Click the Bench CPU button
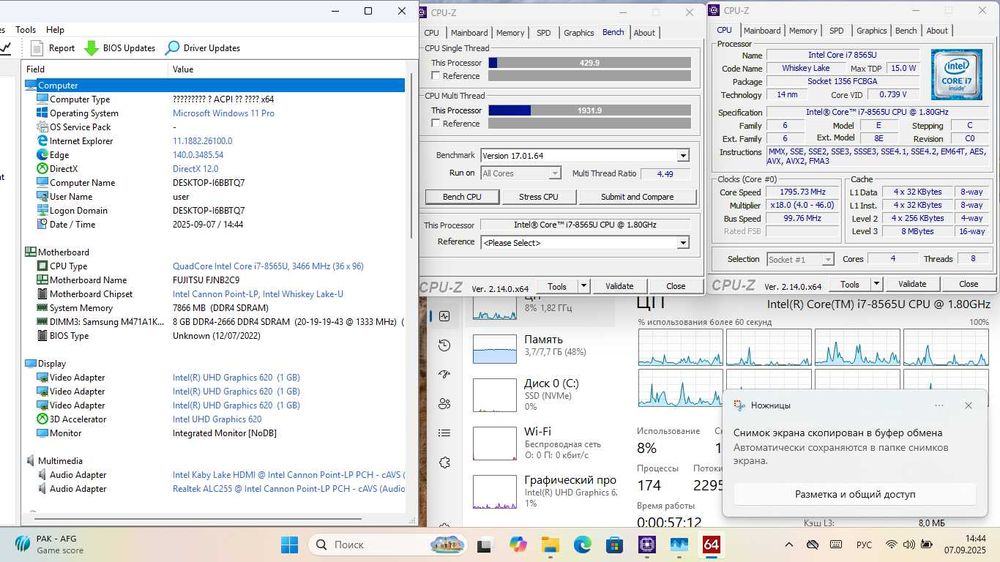This screenshot has height=562, width=1000. coord(462,196)
